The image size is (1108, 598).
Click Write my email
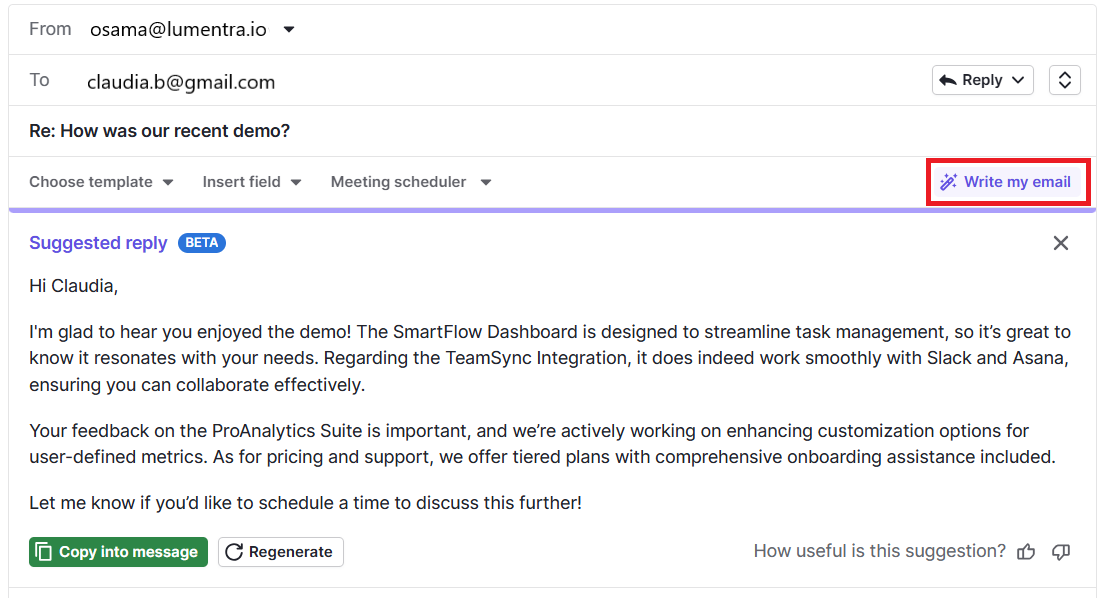pos(1014,182)
